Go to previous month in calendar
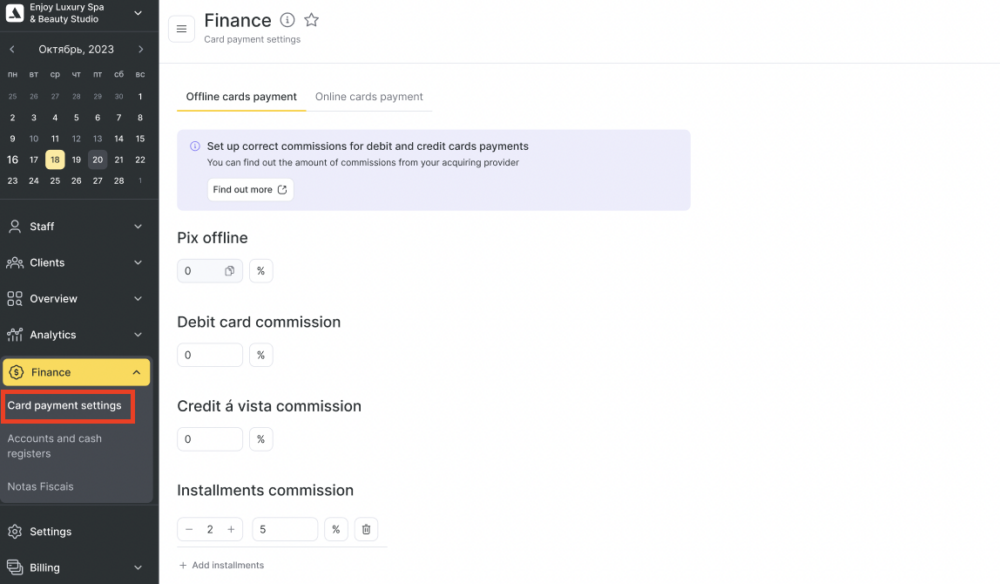1000x584 pixels. 12,49
